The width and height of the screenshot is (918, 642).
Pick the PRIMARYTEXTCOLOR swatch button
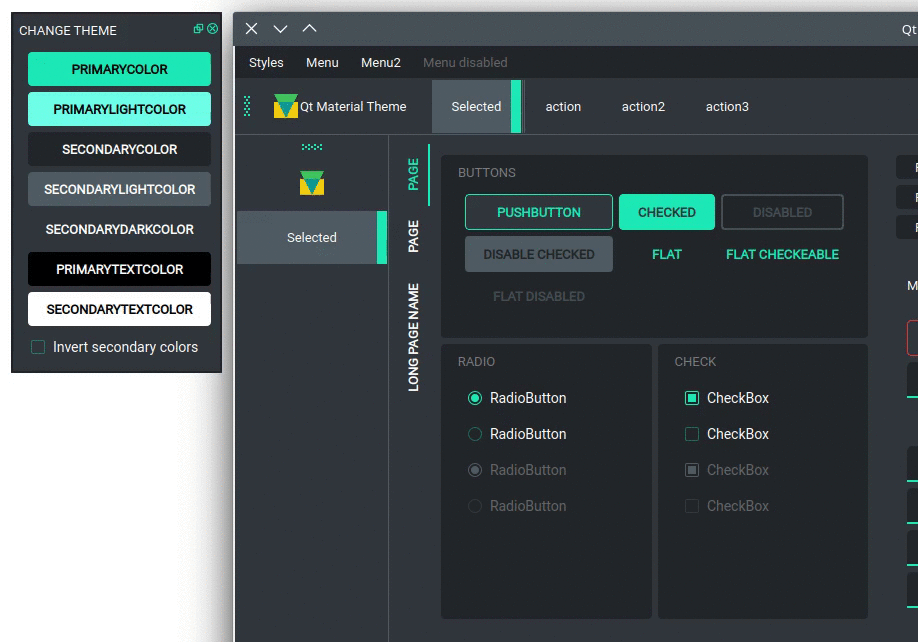click(119, 269)
